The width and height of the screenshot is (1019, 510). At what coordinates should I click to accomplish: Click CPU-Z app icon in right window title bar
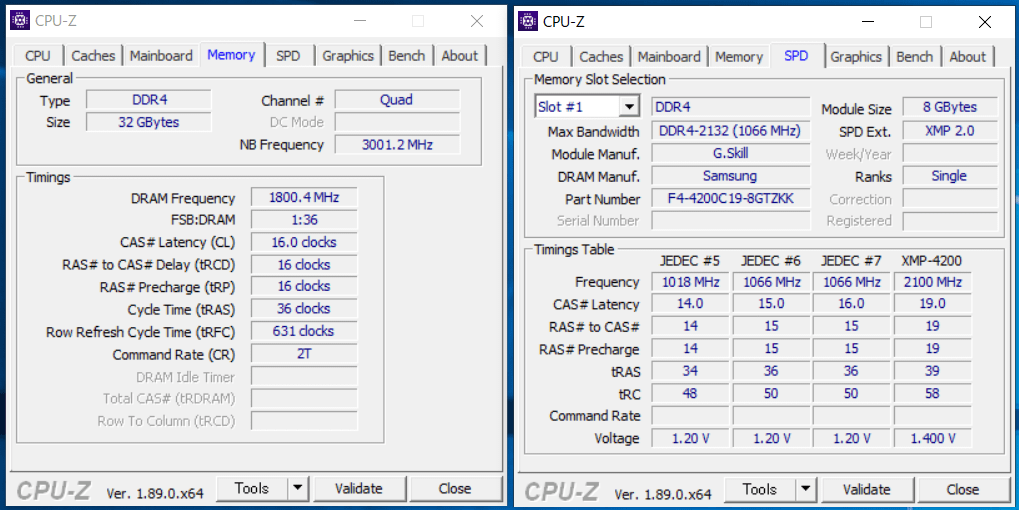click(528, 21)
